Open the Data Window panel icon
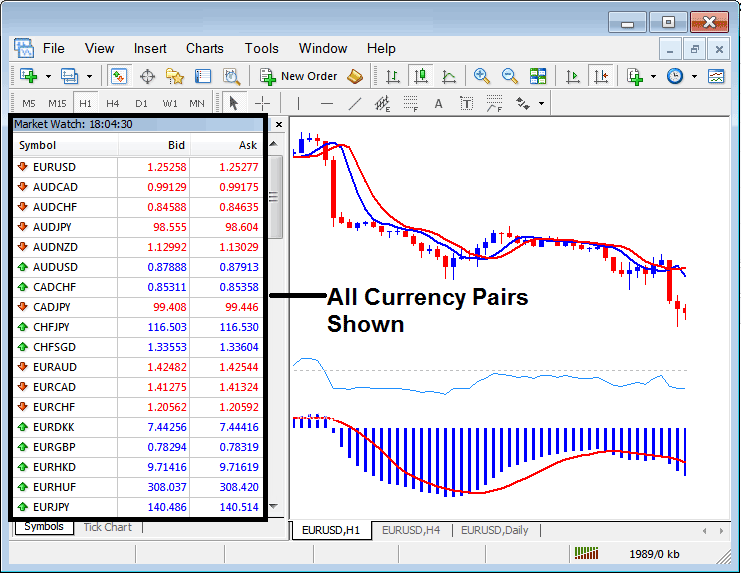Viewport: 741px width, 573px height. coord(147,76)
